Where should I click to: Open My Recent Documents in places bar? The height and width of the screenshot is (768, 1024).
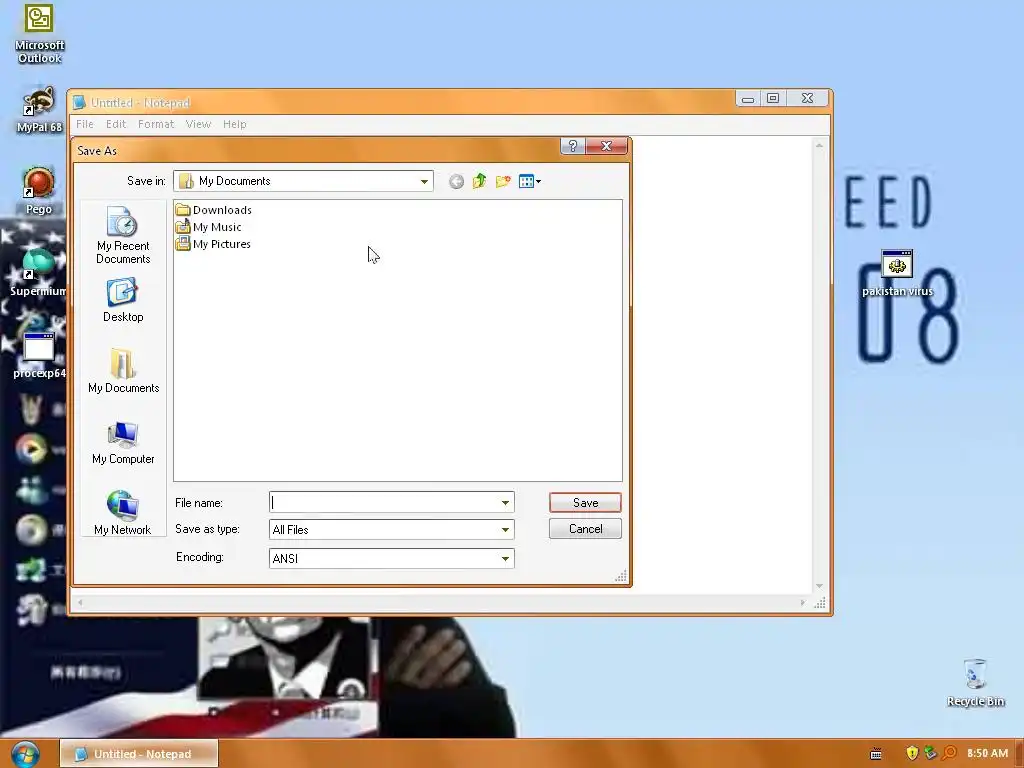tap(123, 235)
